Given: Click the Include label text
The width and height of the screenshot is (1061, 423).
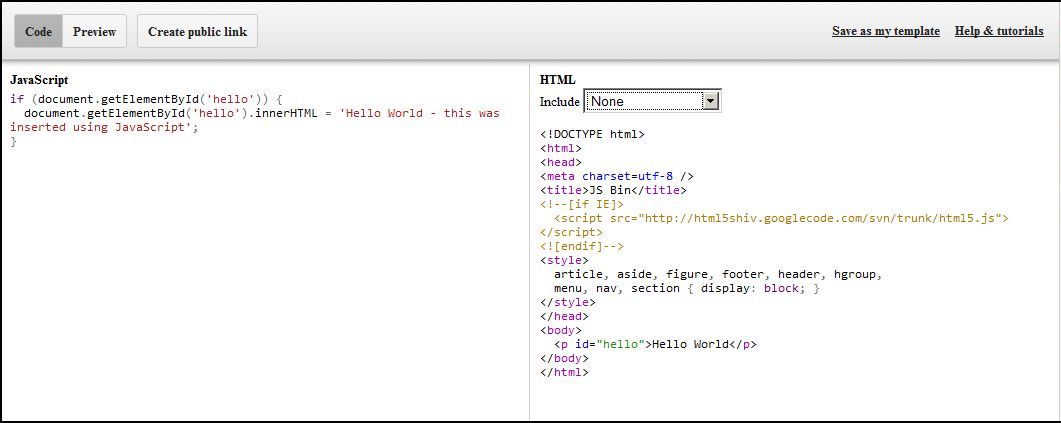Looking at the screenshot, I should pyautogui.click(x=560, y=102).
